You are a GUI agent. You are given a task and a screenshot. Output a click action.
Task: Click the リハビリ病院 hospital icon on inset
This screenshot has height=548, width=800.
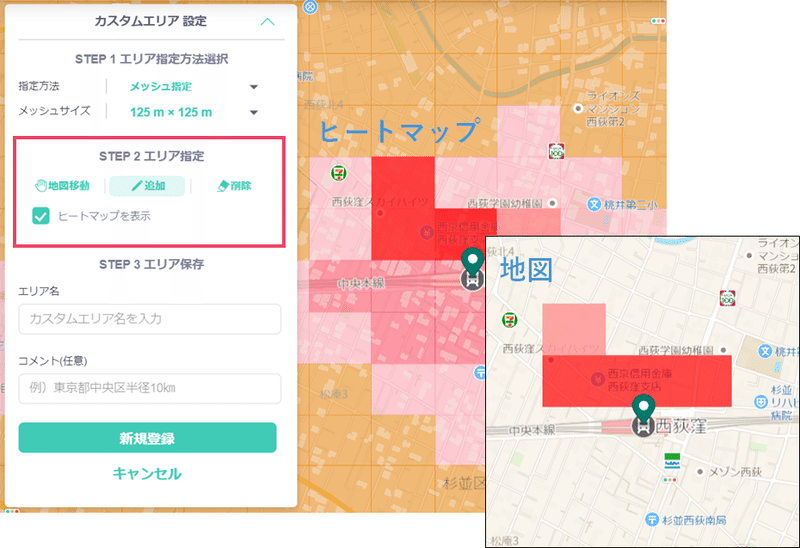pyautogui.click(x=761, y=402)
